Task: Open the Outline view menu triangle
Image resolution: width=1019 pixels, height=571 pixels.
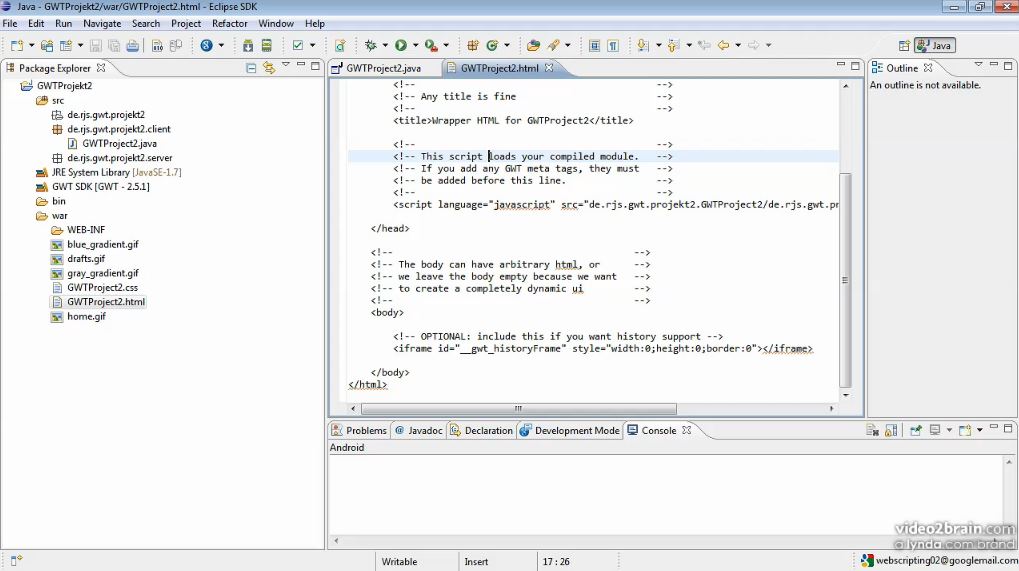Action: [x=978, y=64]
